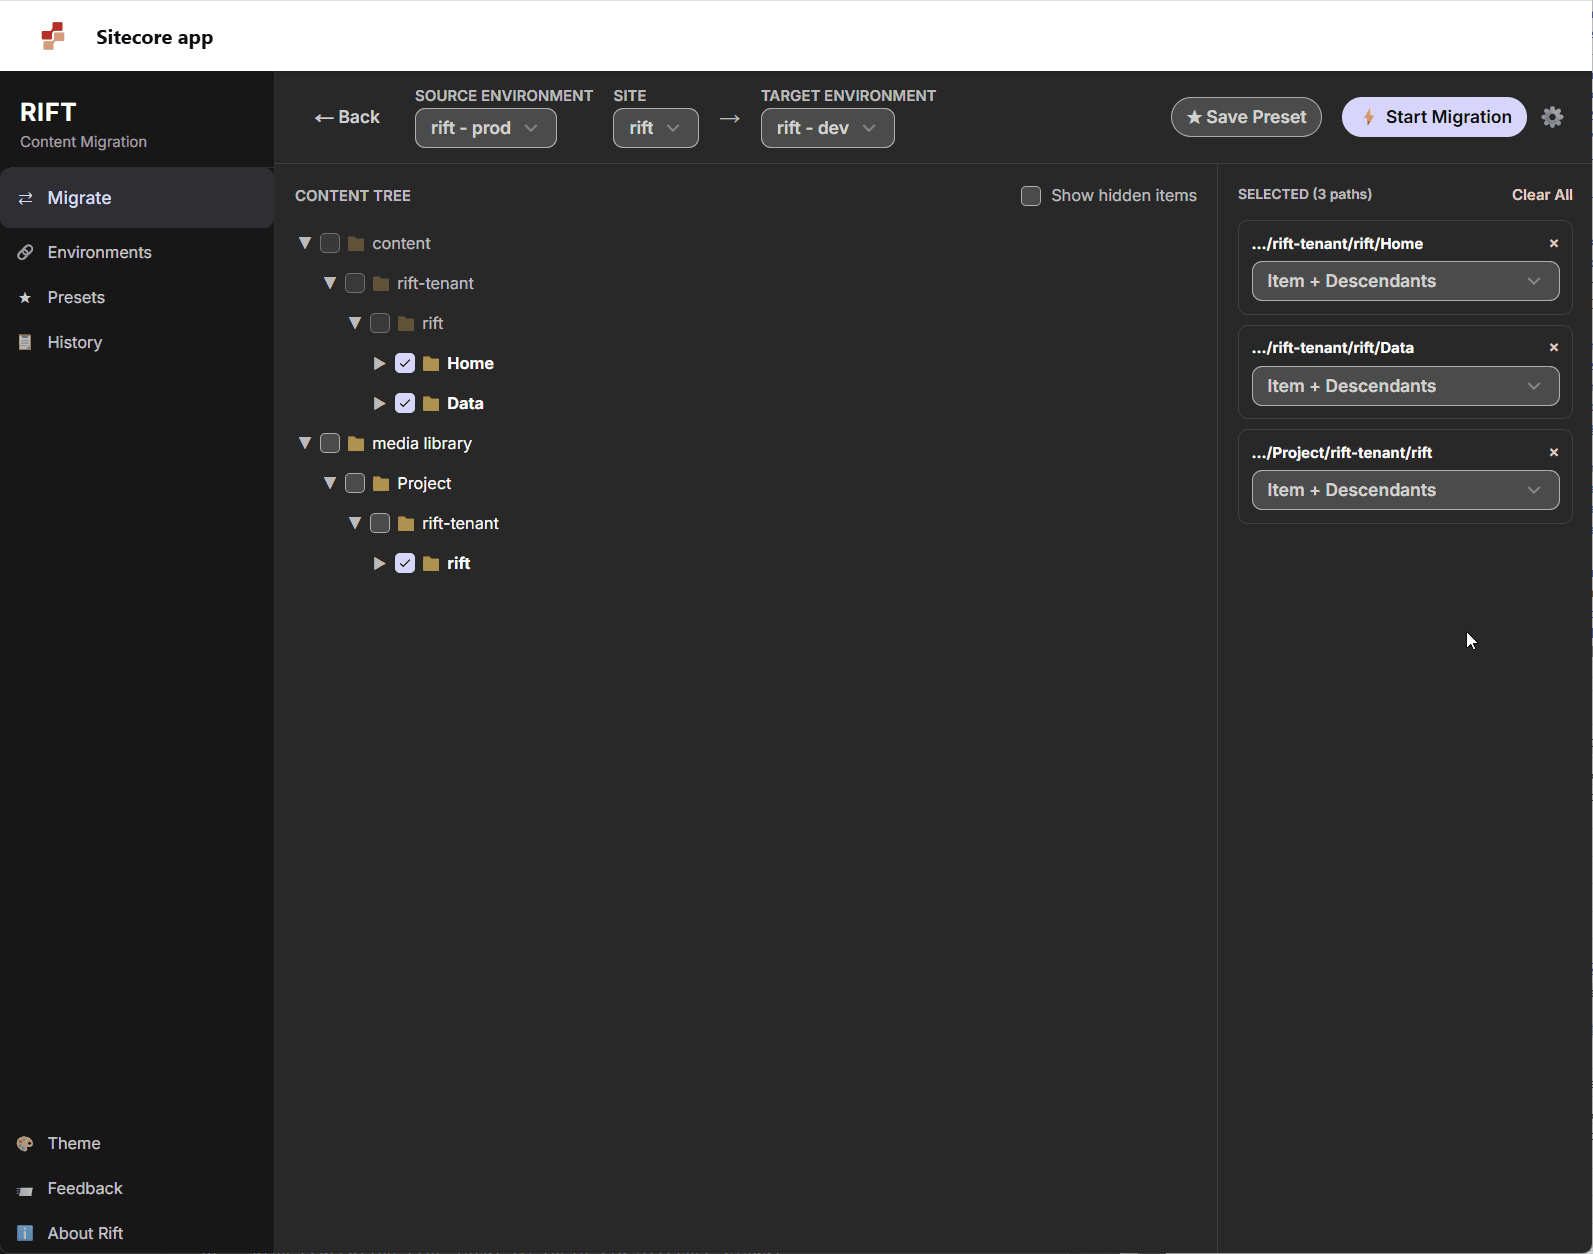Click the media library folder icon
This screenshot has width=1593, height=1254.
pos(356,443)
